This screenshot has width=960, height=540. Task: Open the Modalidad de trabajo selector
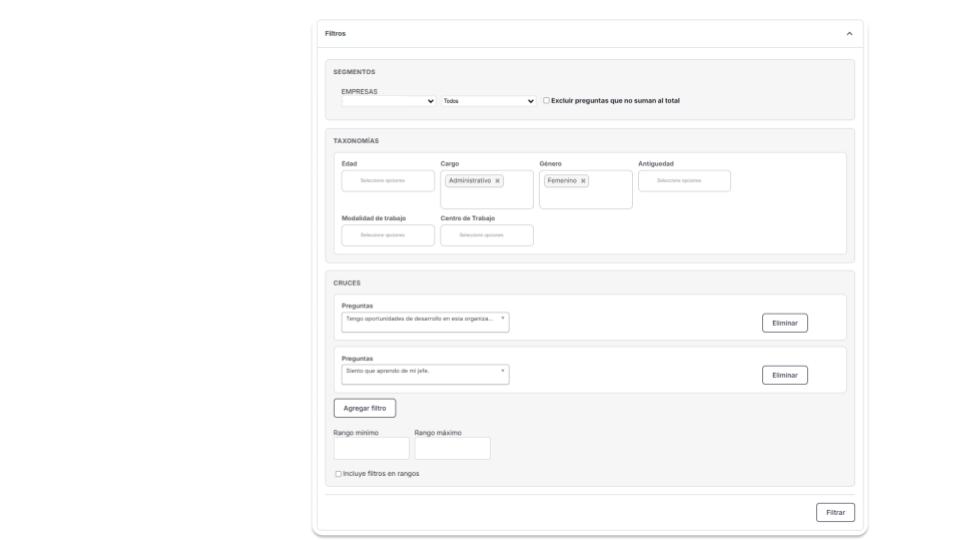pyautogui.click(x=388, y=235)
